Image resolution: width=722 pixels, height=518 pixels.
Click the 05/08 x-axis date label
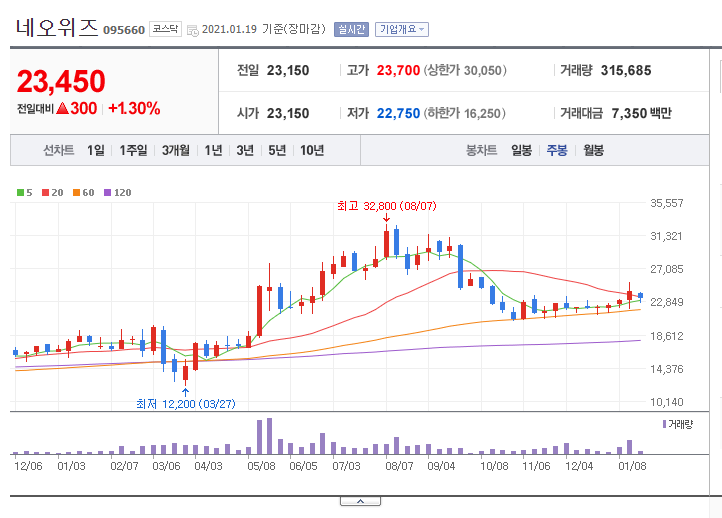[261, 466]
